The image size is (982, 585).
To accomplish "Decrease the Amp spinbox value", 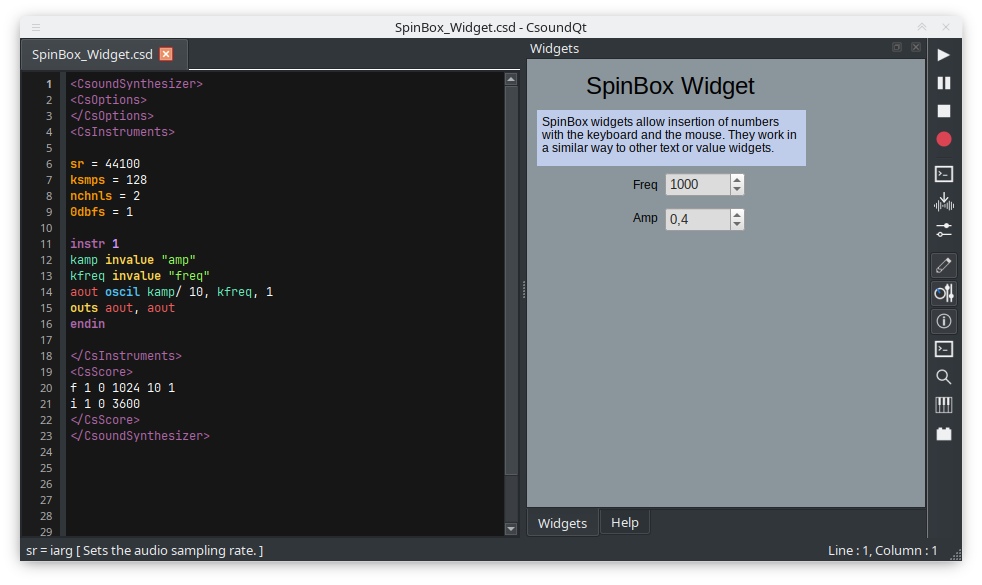I will [737, 224].
